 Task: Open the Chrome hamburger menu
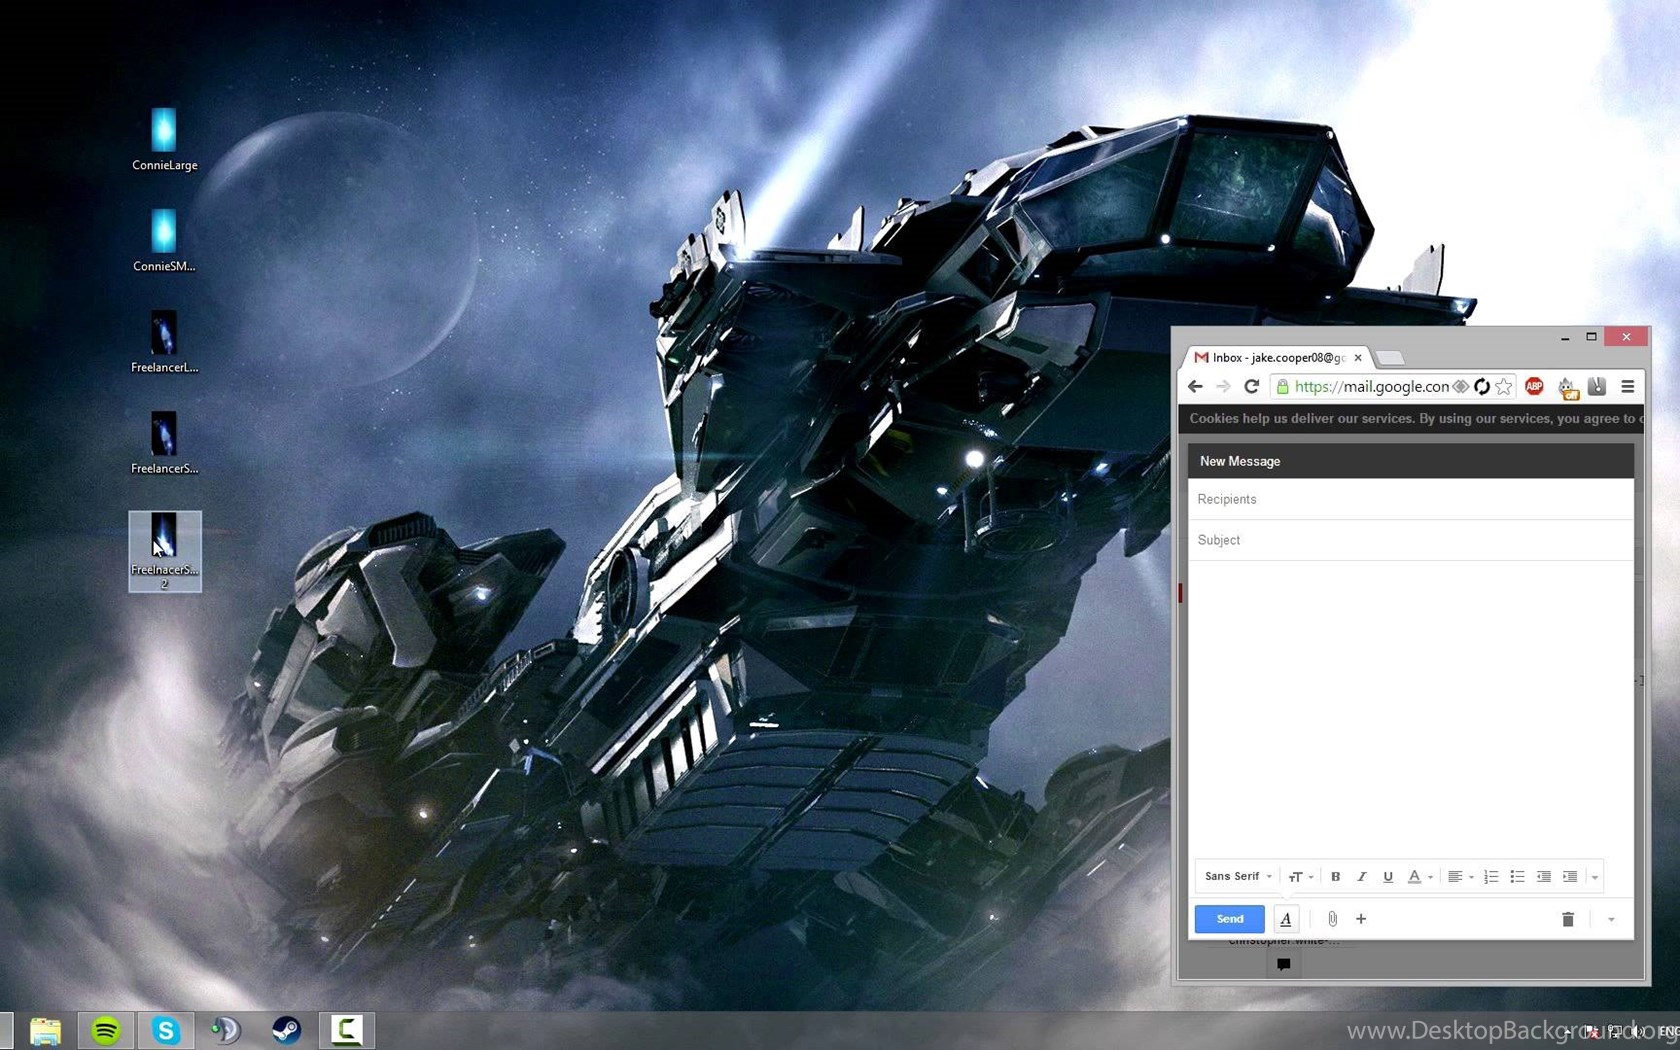pyautogui.click(x=1628, y=386)
